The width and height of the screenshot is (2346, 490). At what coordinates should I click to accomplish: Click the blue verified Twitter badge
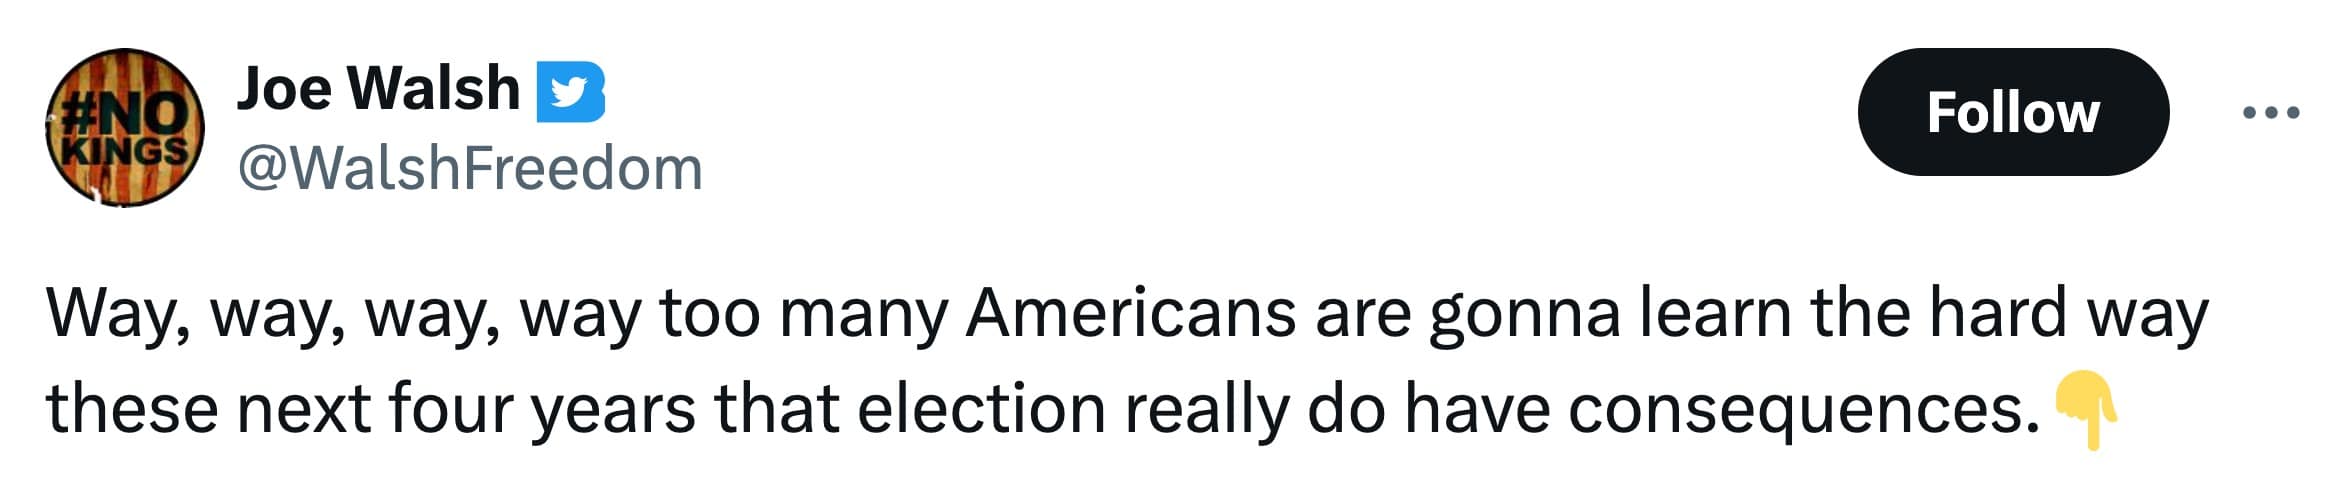point(571,92)
